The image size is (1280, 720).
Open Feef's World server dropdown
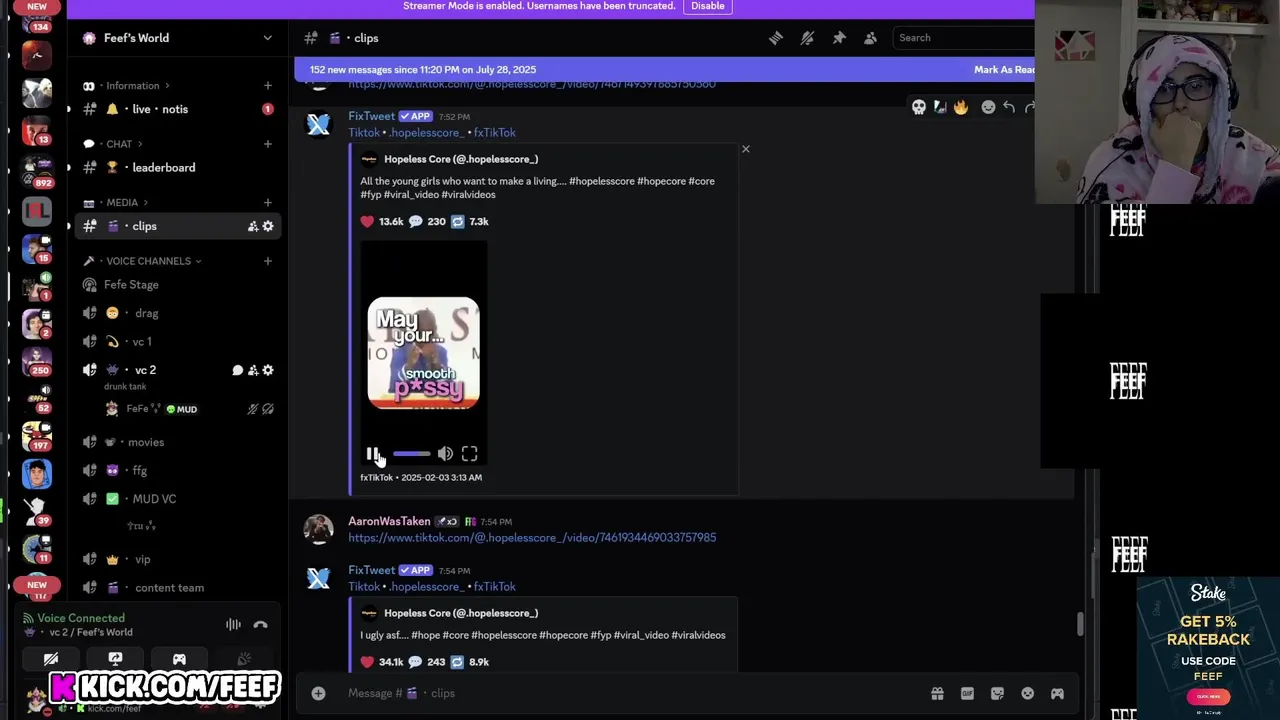coord(267,38)
